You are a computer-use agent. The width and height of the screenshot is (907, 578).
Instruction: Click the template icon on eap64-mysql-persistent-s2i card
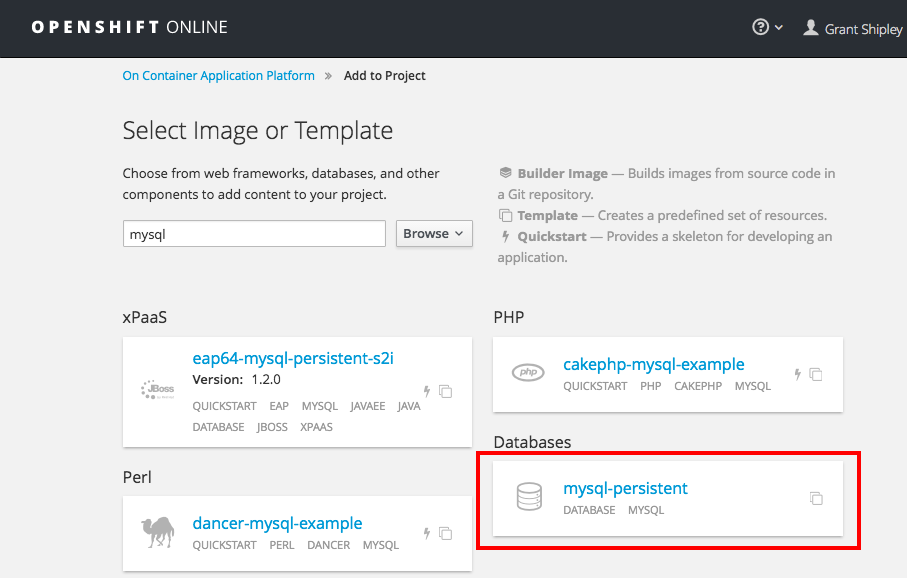446,391
